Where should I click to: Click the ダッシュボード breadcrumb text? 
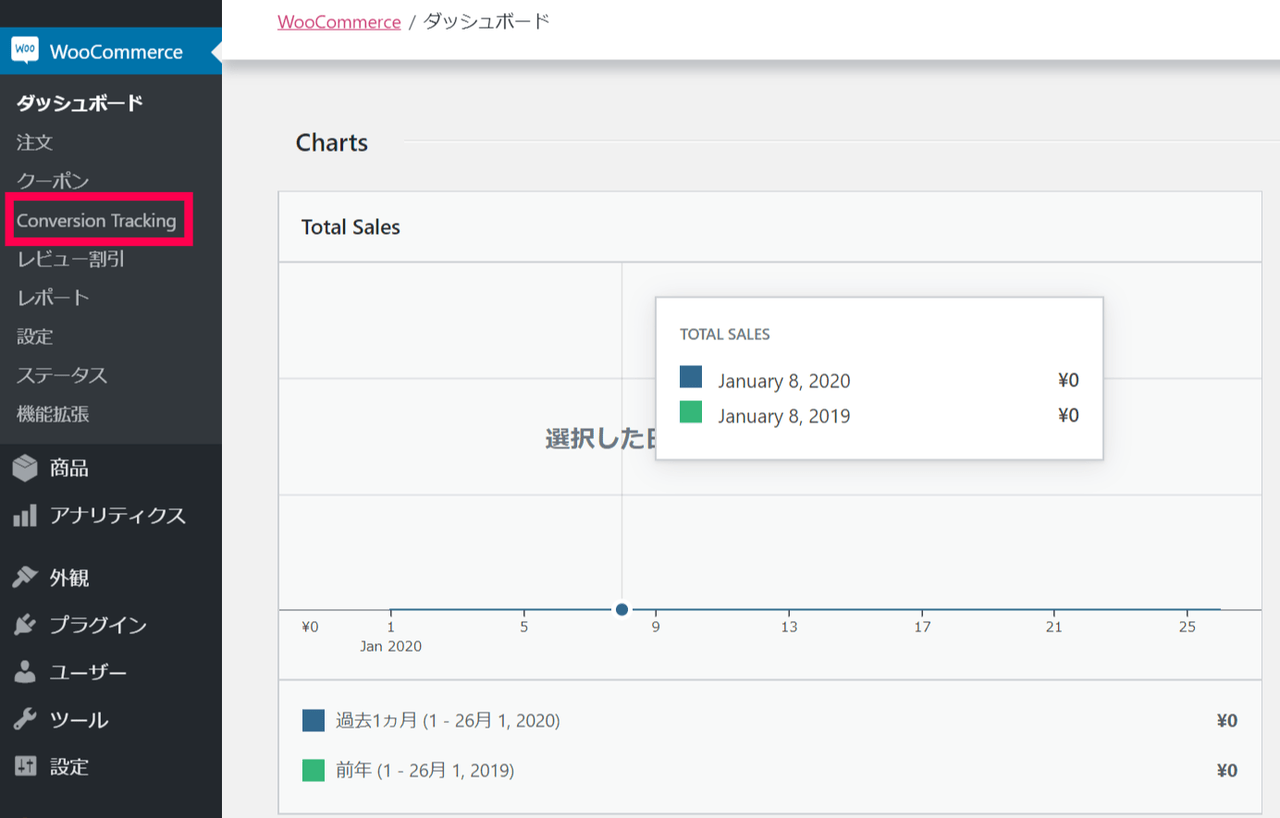487,22
